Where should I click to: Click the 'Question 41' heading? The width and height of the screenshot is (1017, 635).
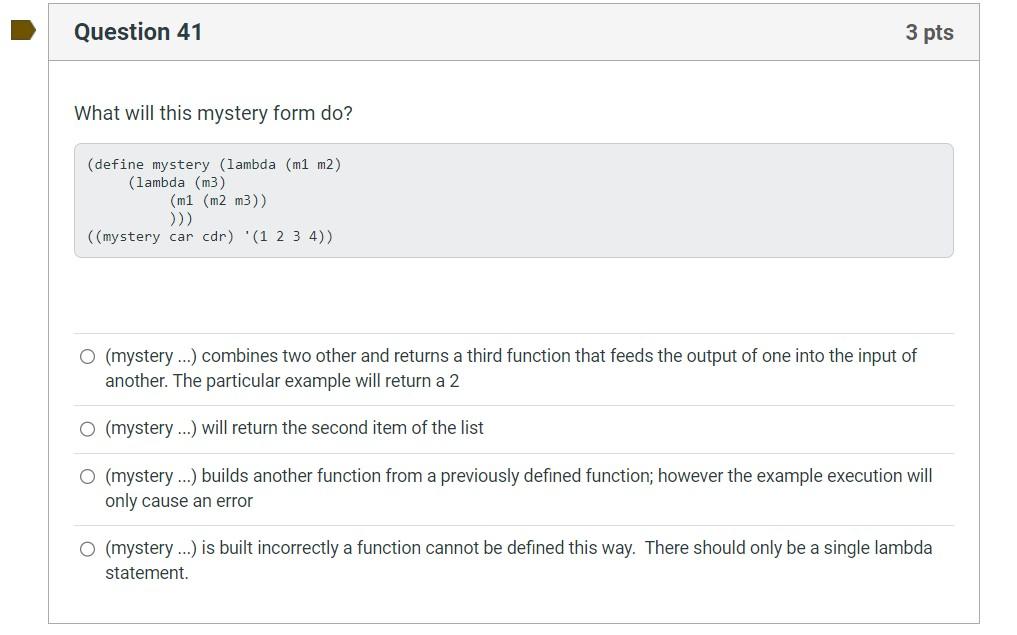138,32
